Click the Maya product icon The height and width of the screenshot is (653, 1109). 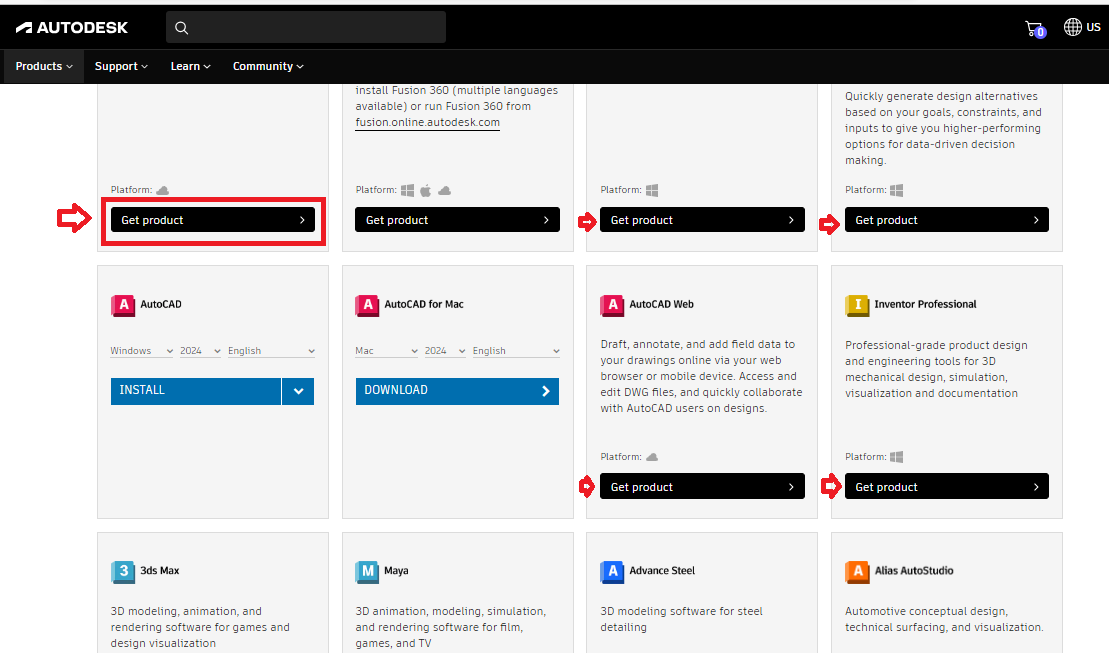click(x=367, y=572)
